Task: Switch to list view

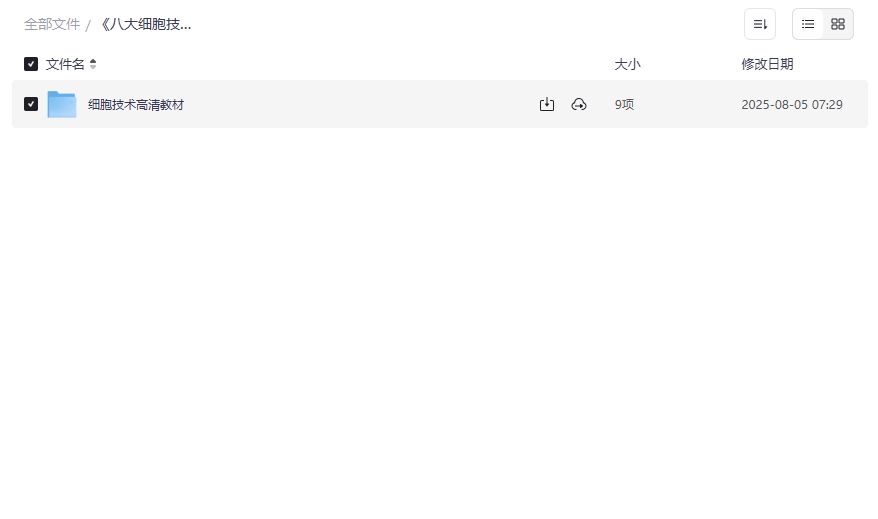Action: coord(808,24)
